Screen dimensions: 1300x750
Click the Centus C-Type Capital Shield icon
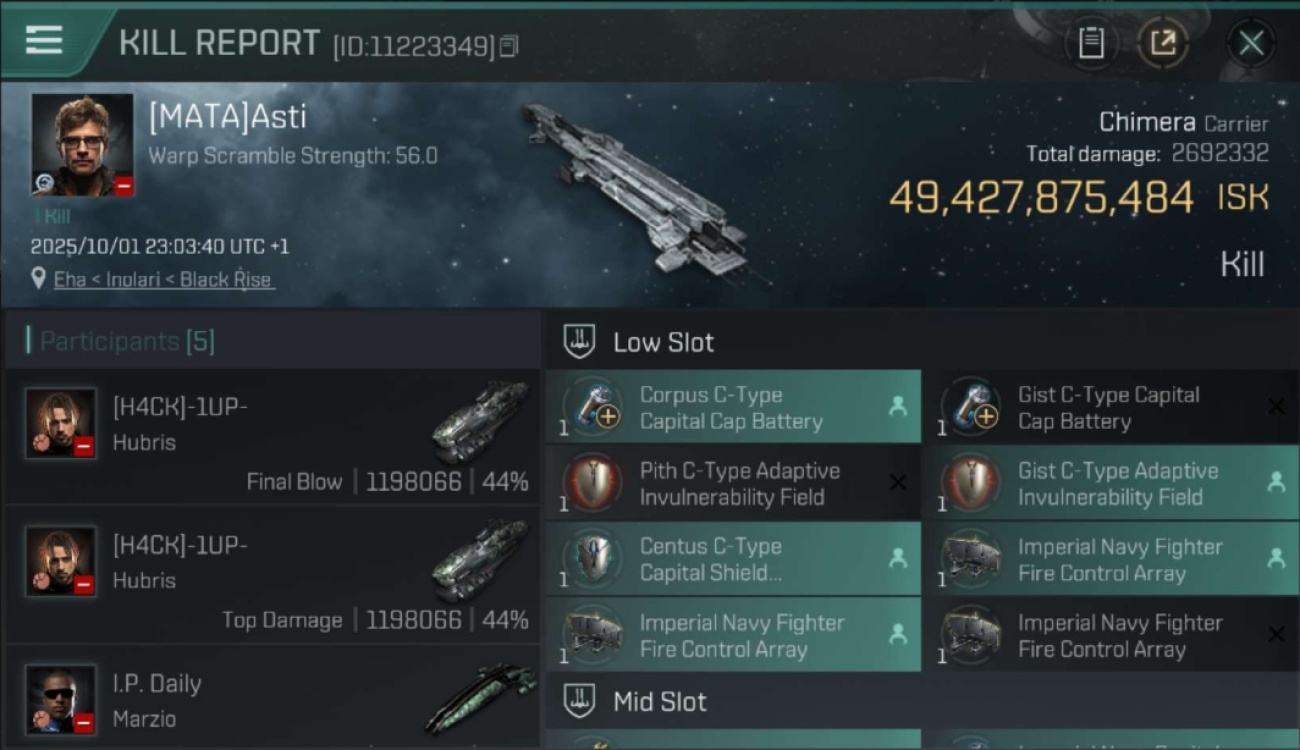pos(594,560)
